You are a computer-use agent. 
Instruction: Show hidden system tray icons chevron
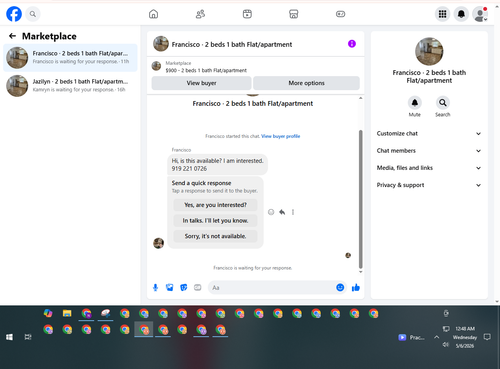(x=436, y=337)
